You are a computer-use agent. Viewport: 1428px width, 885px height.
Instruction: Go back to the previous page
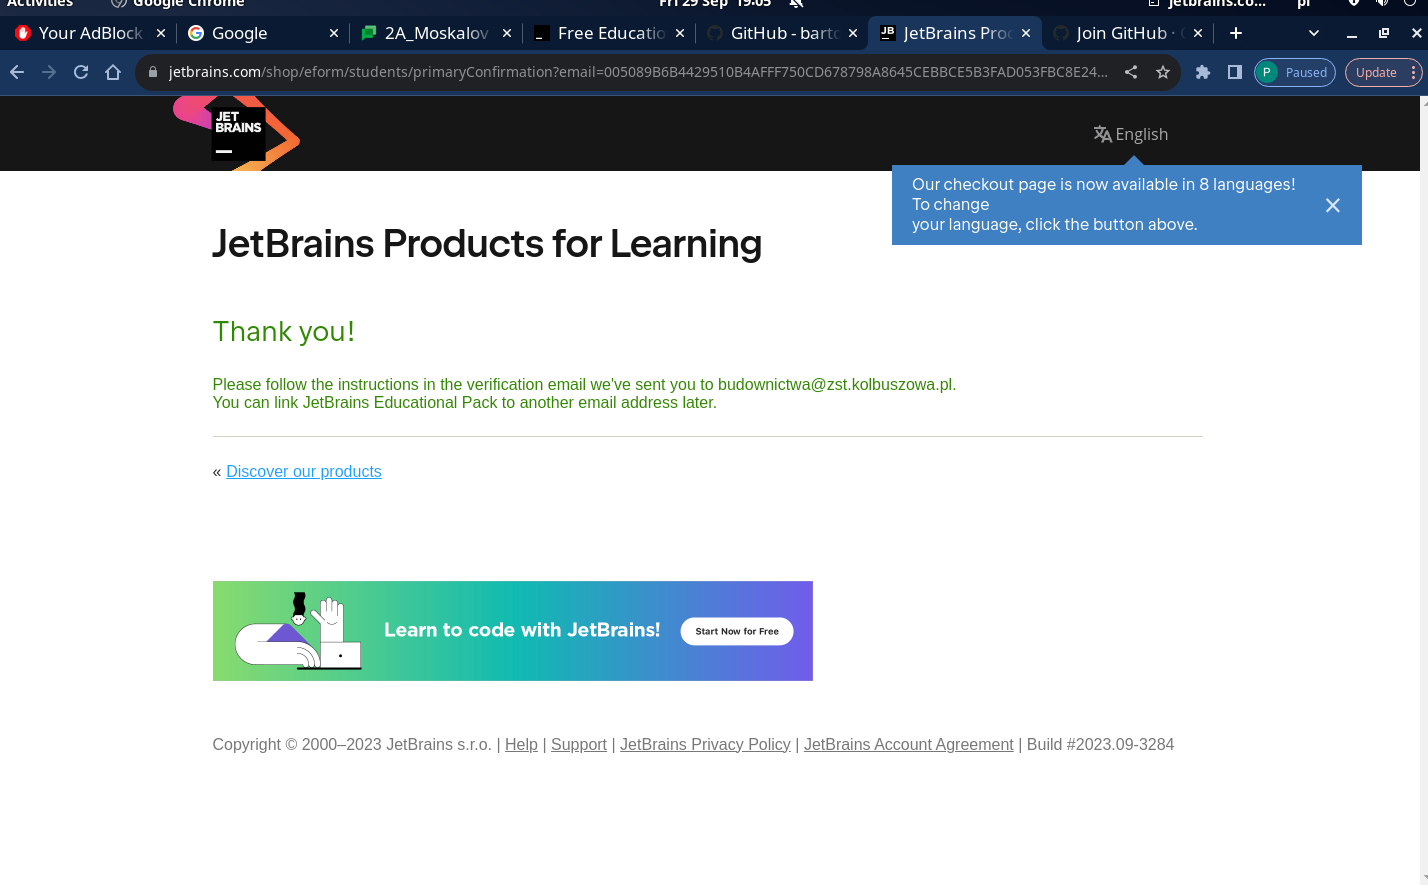pyautogui.click(x=17, y=72)
